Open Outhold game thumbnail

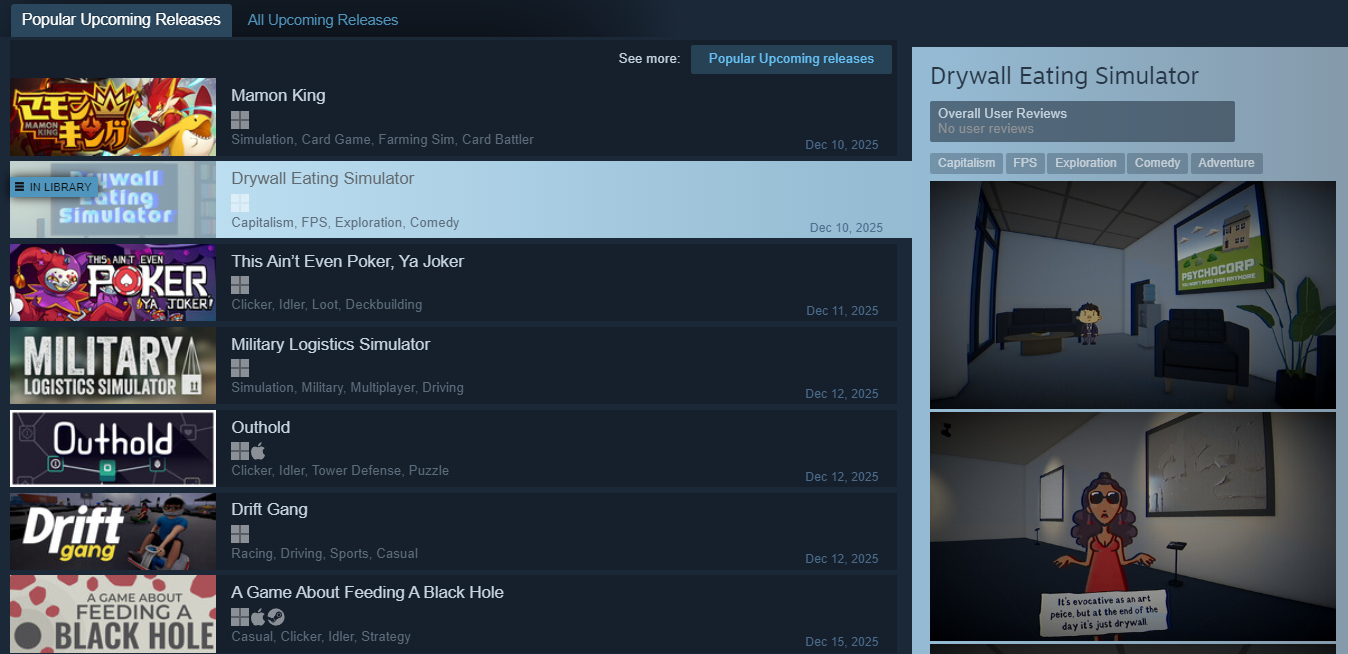(x=113, y=449)
